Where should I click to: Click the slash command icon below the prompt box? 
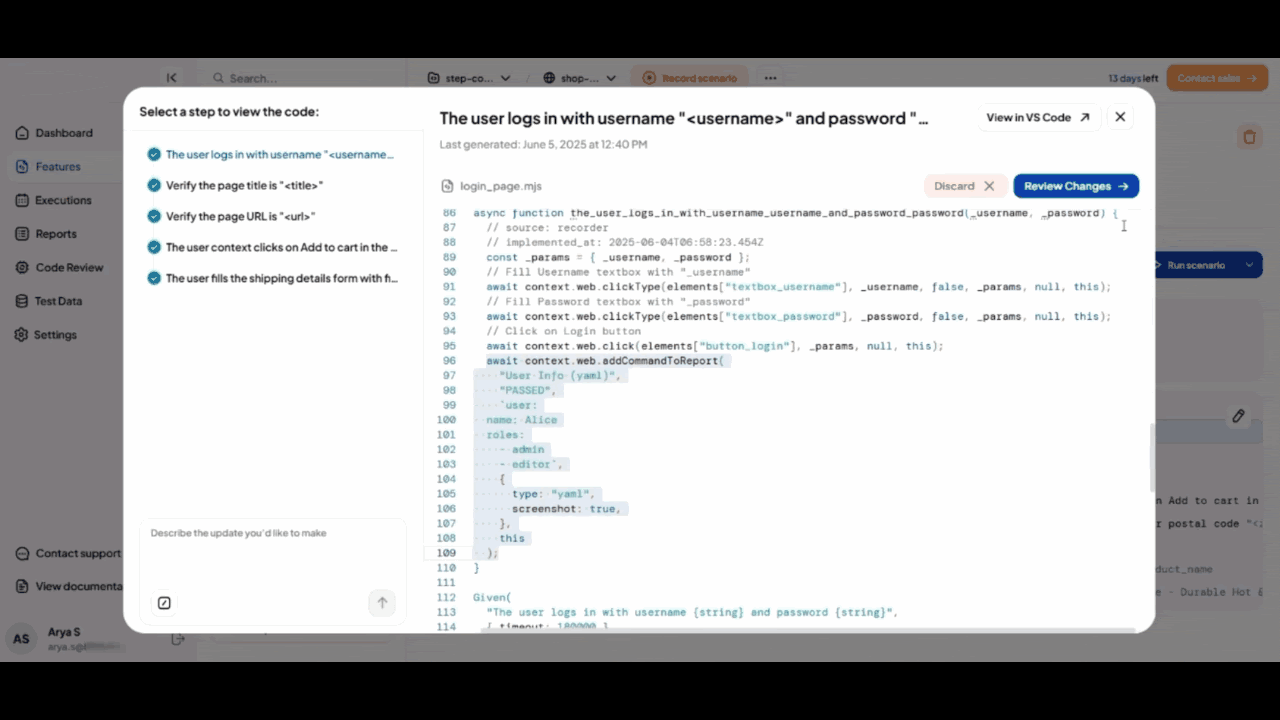click(164, 603)
